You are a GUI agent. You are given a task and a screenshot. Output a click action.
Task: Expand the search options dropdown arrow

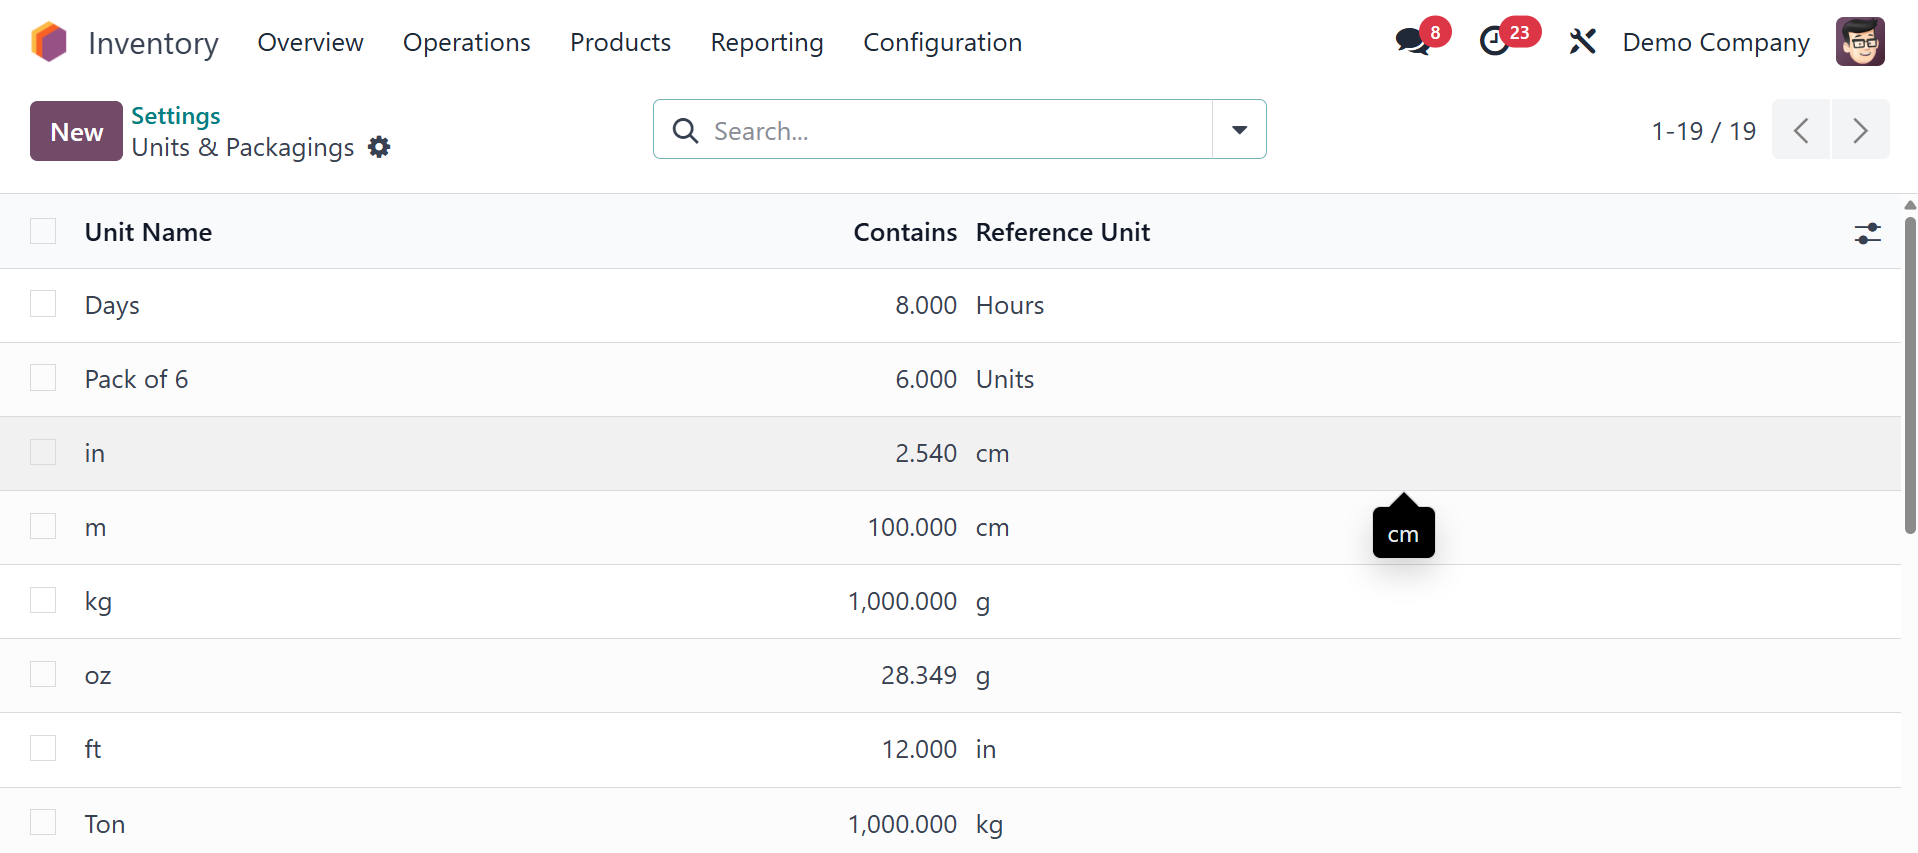1239,130
